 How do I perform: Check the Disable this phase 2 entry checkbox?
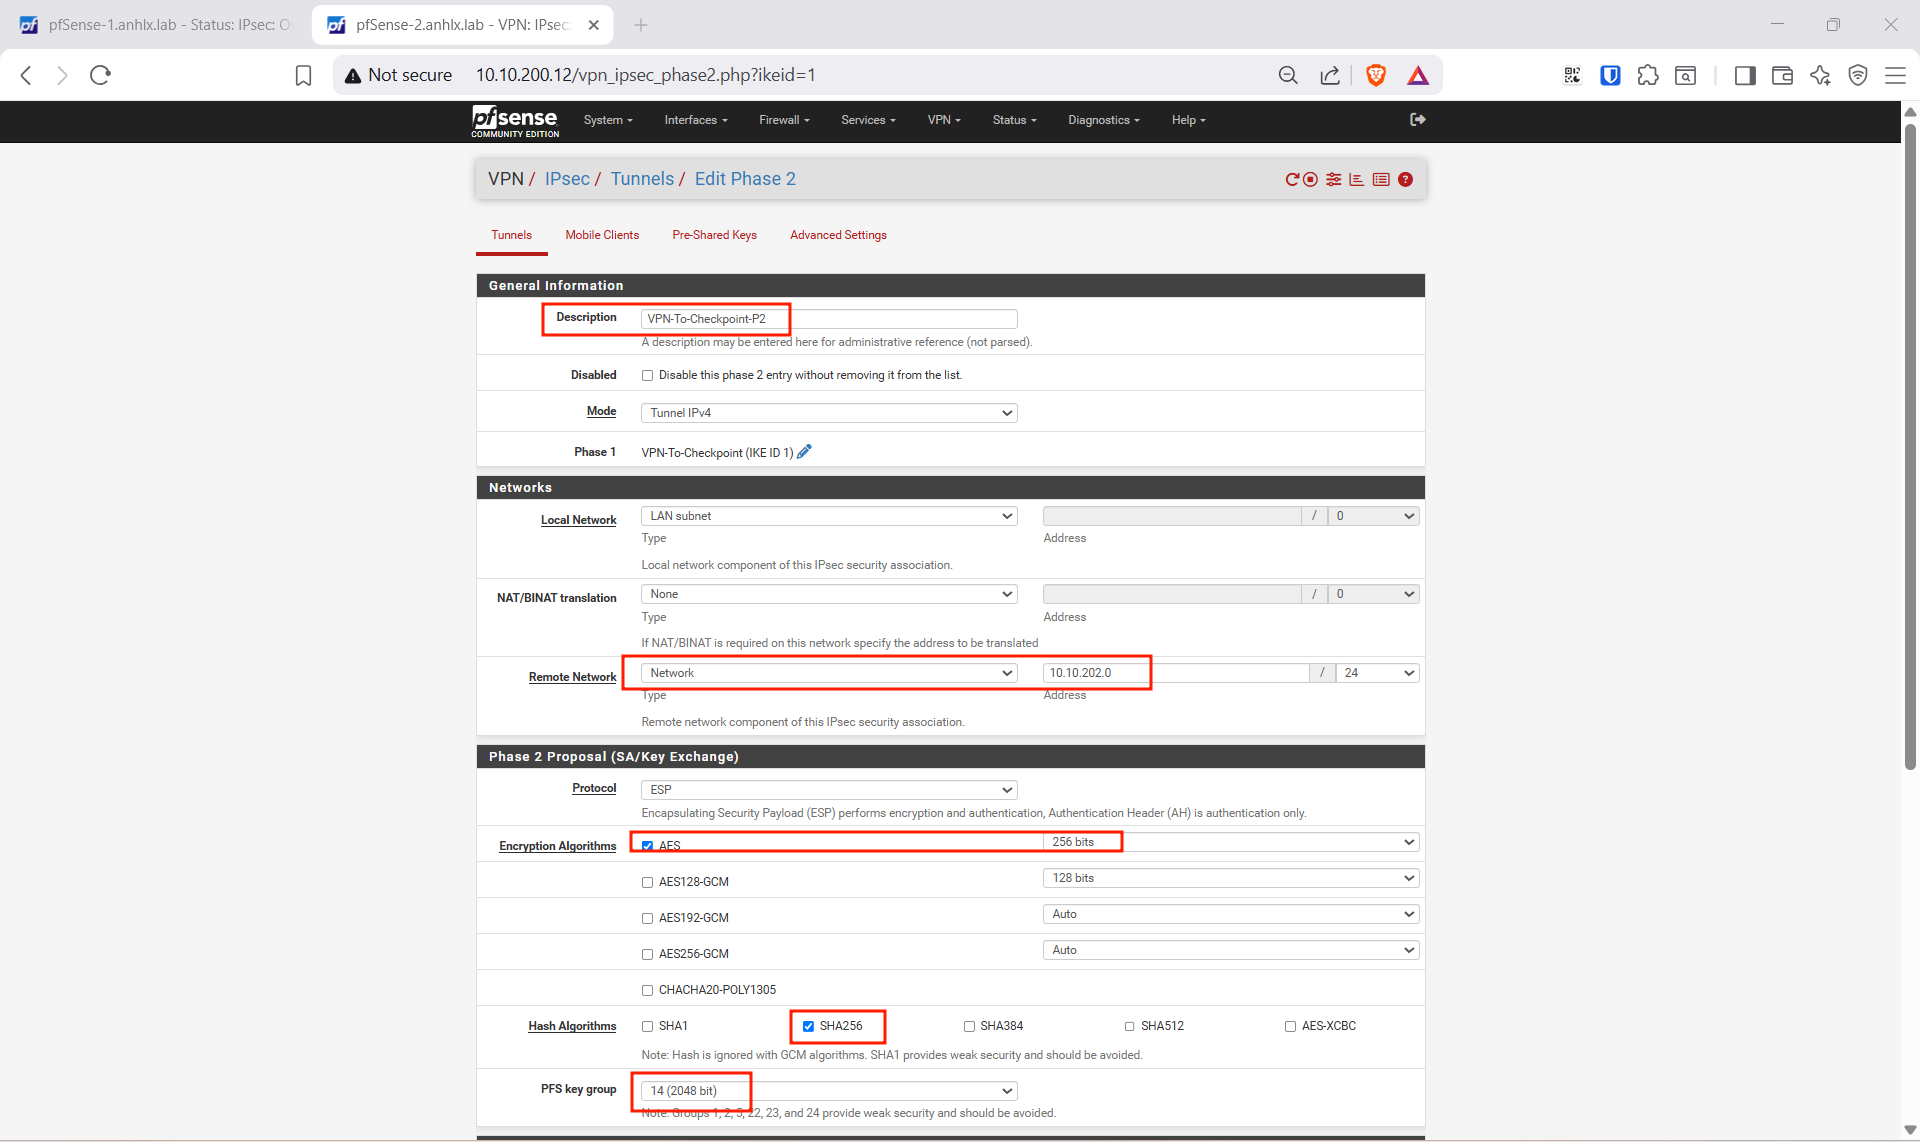(647, 376)
